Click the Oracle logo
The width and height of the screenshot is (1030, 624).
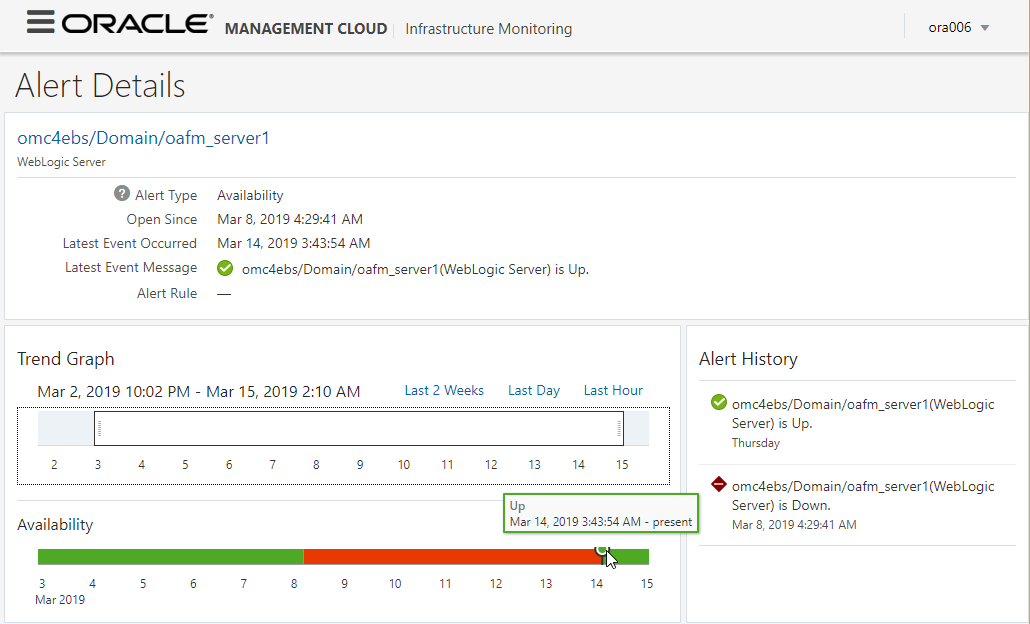point(138,24)
